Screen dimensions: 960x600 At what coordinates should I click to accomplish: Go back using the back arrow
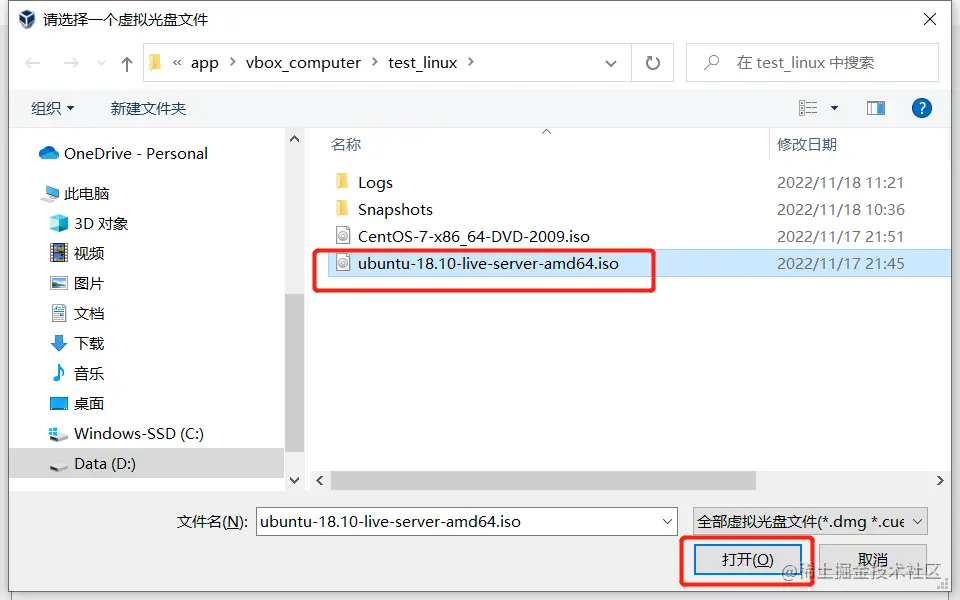coord(33,62)
